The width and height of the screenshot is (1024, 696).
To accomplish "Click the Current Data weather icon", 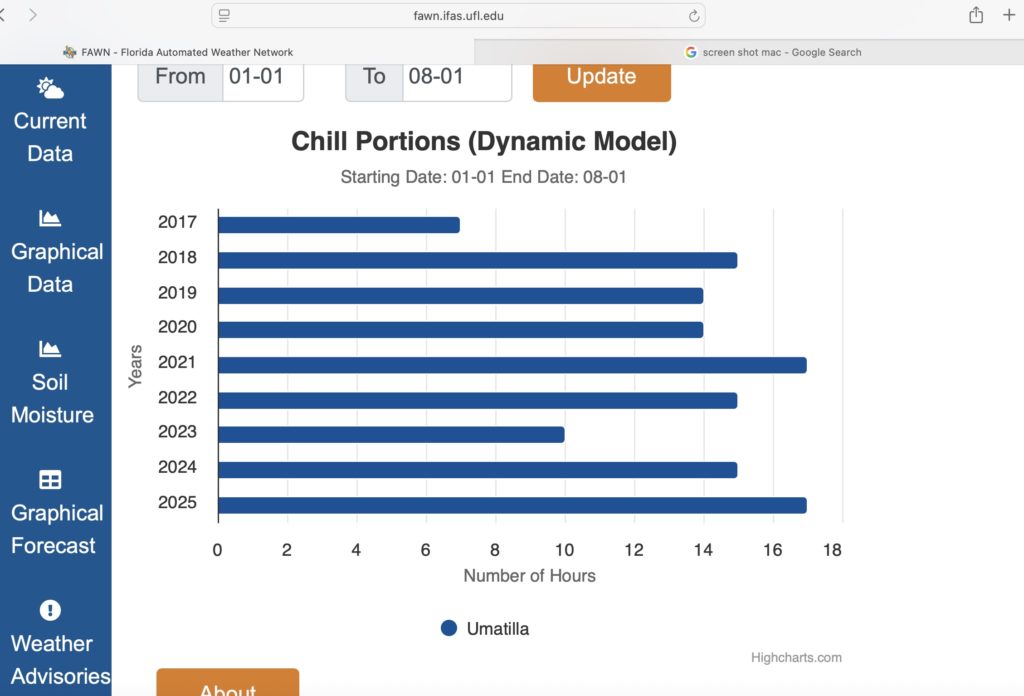I will 50,88.
